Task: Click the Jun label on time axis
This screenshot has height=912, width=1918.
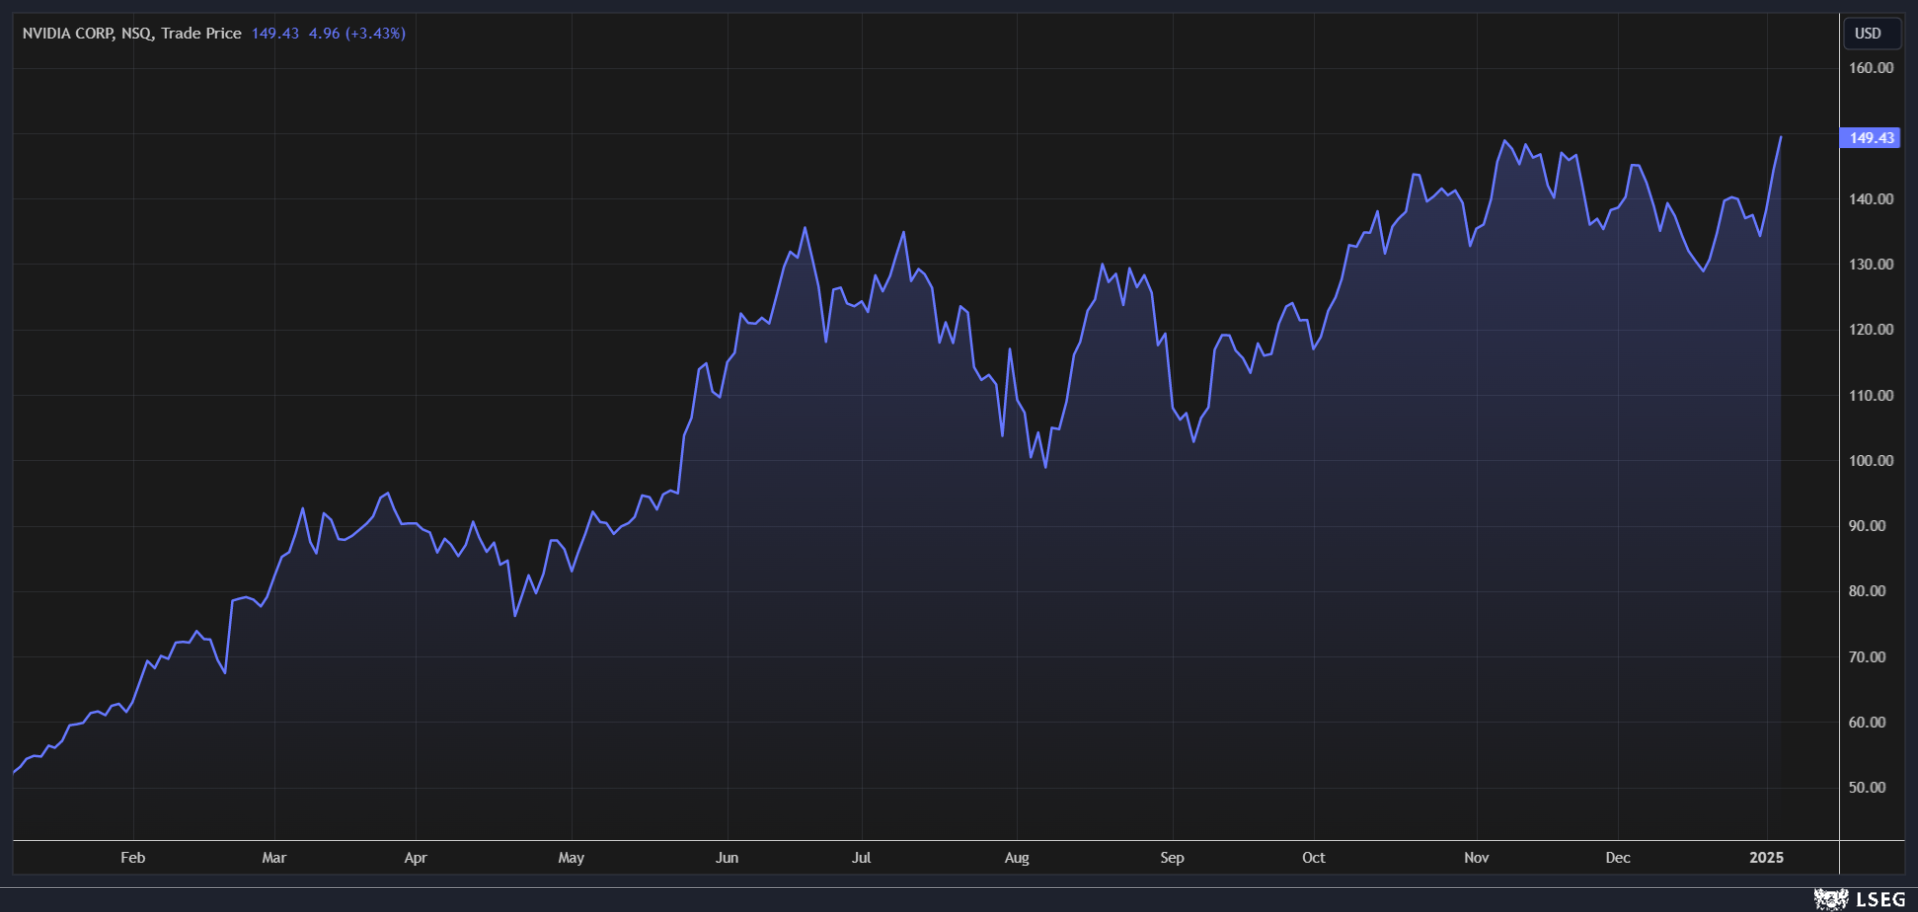Action: pos(727,857)
